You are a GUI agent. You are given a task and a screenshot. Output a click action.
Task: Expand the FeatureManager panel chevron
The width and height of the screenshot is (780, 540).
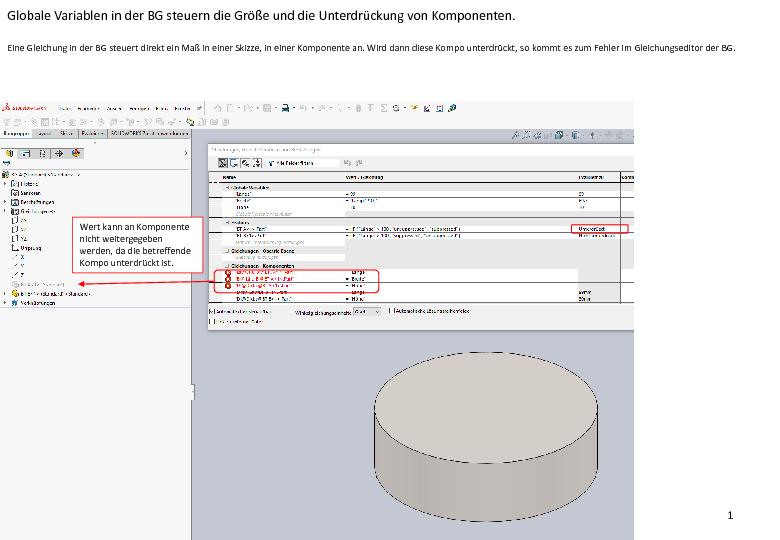[186, 153]
